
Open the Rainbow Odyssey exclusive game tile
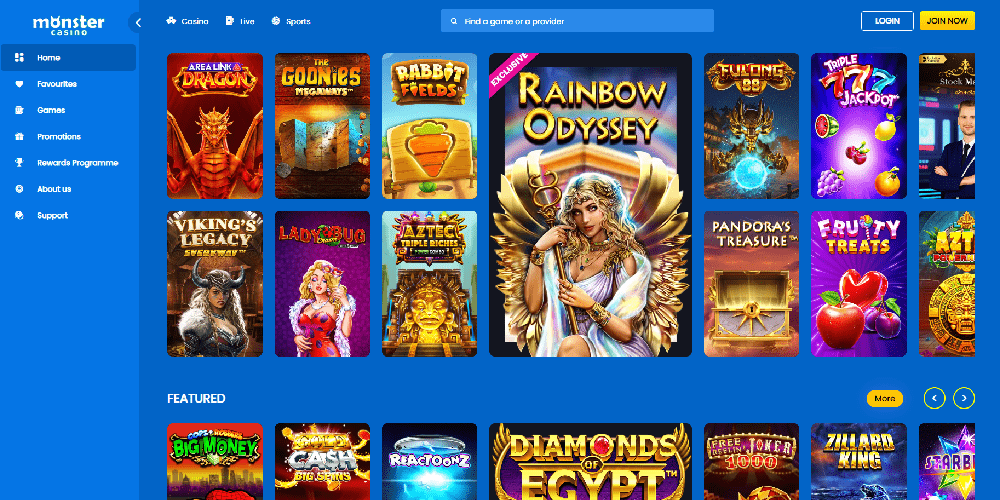pos(590,205)
